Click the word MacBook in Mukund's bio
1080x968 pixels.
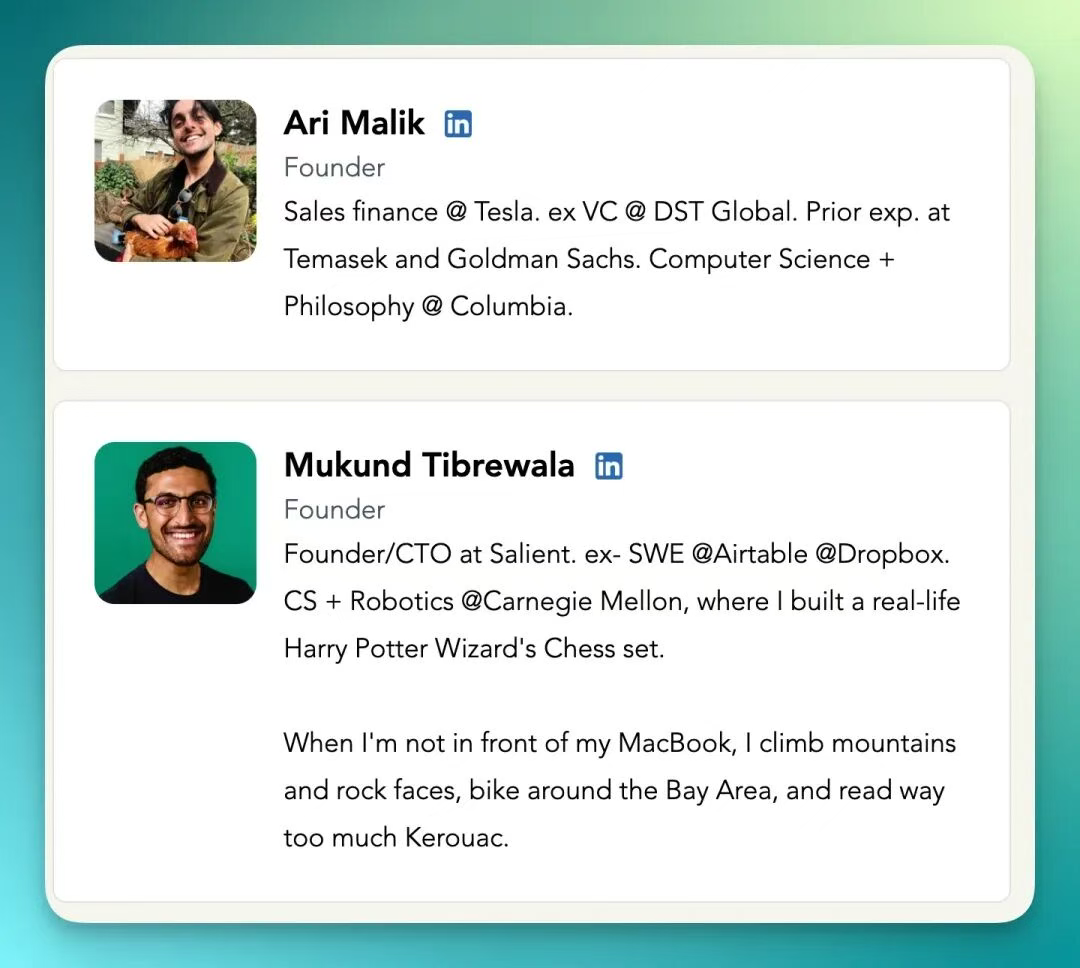tap(673, 743)
